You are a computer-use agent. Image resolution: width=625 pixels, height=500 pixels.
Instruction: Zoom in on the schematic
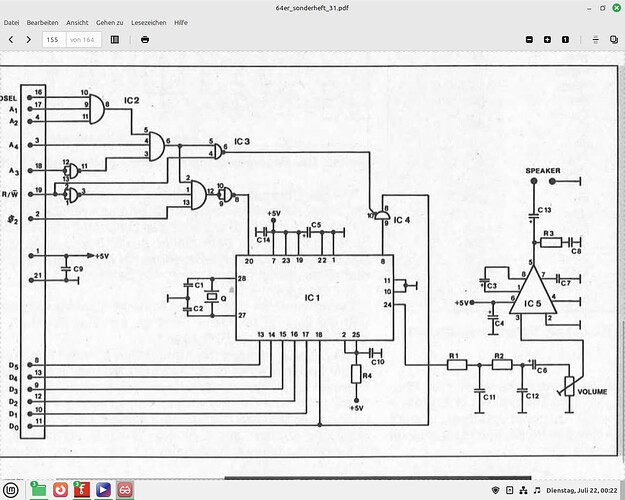tap(547, 39)
